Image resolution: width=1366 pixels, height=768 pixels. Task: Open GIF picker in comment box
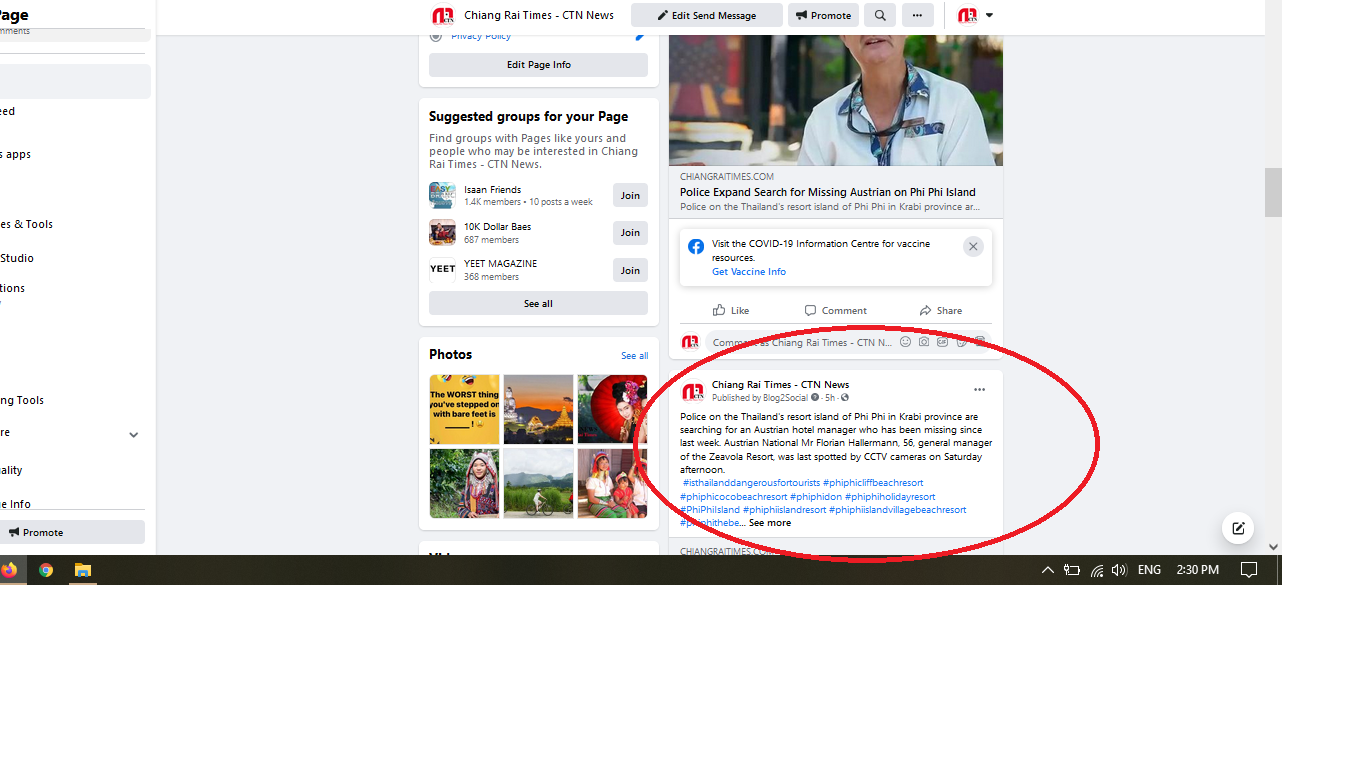[x=942, y=342]
